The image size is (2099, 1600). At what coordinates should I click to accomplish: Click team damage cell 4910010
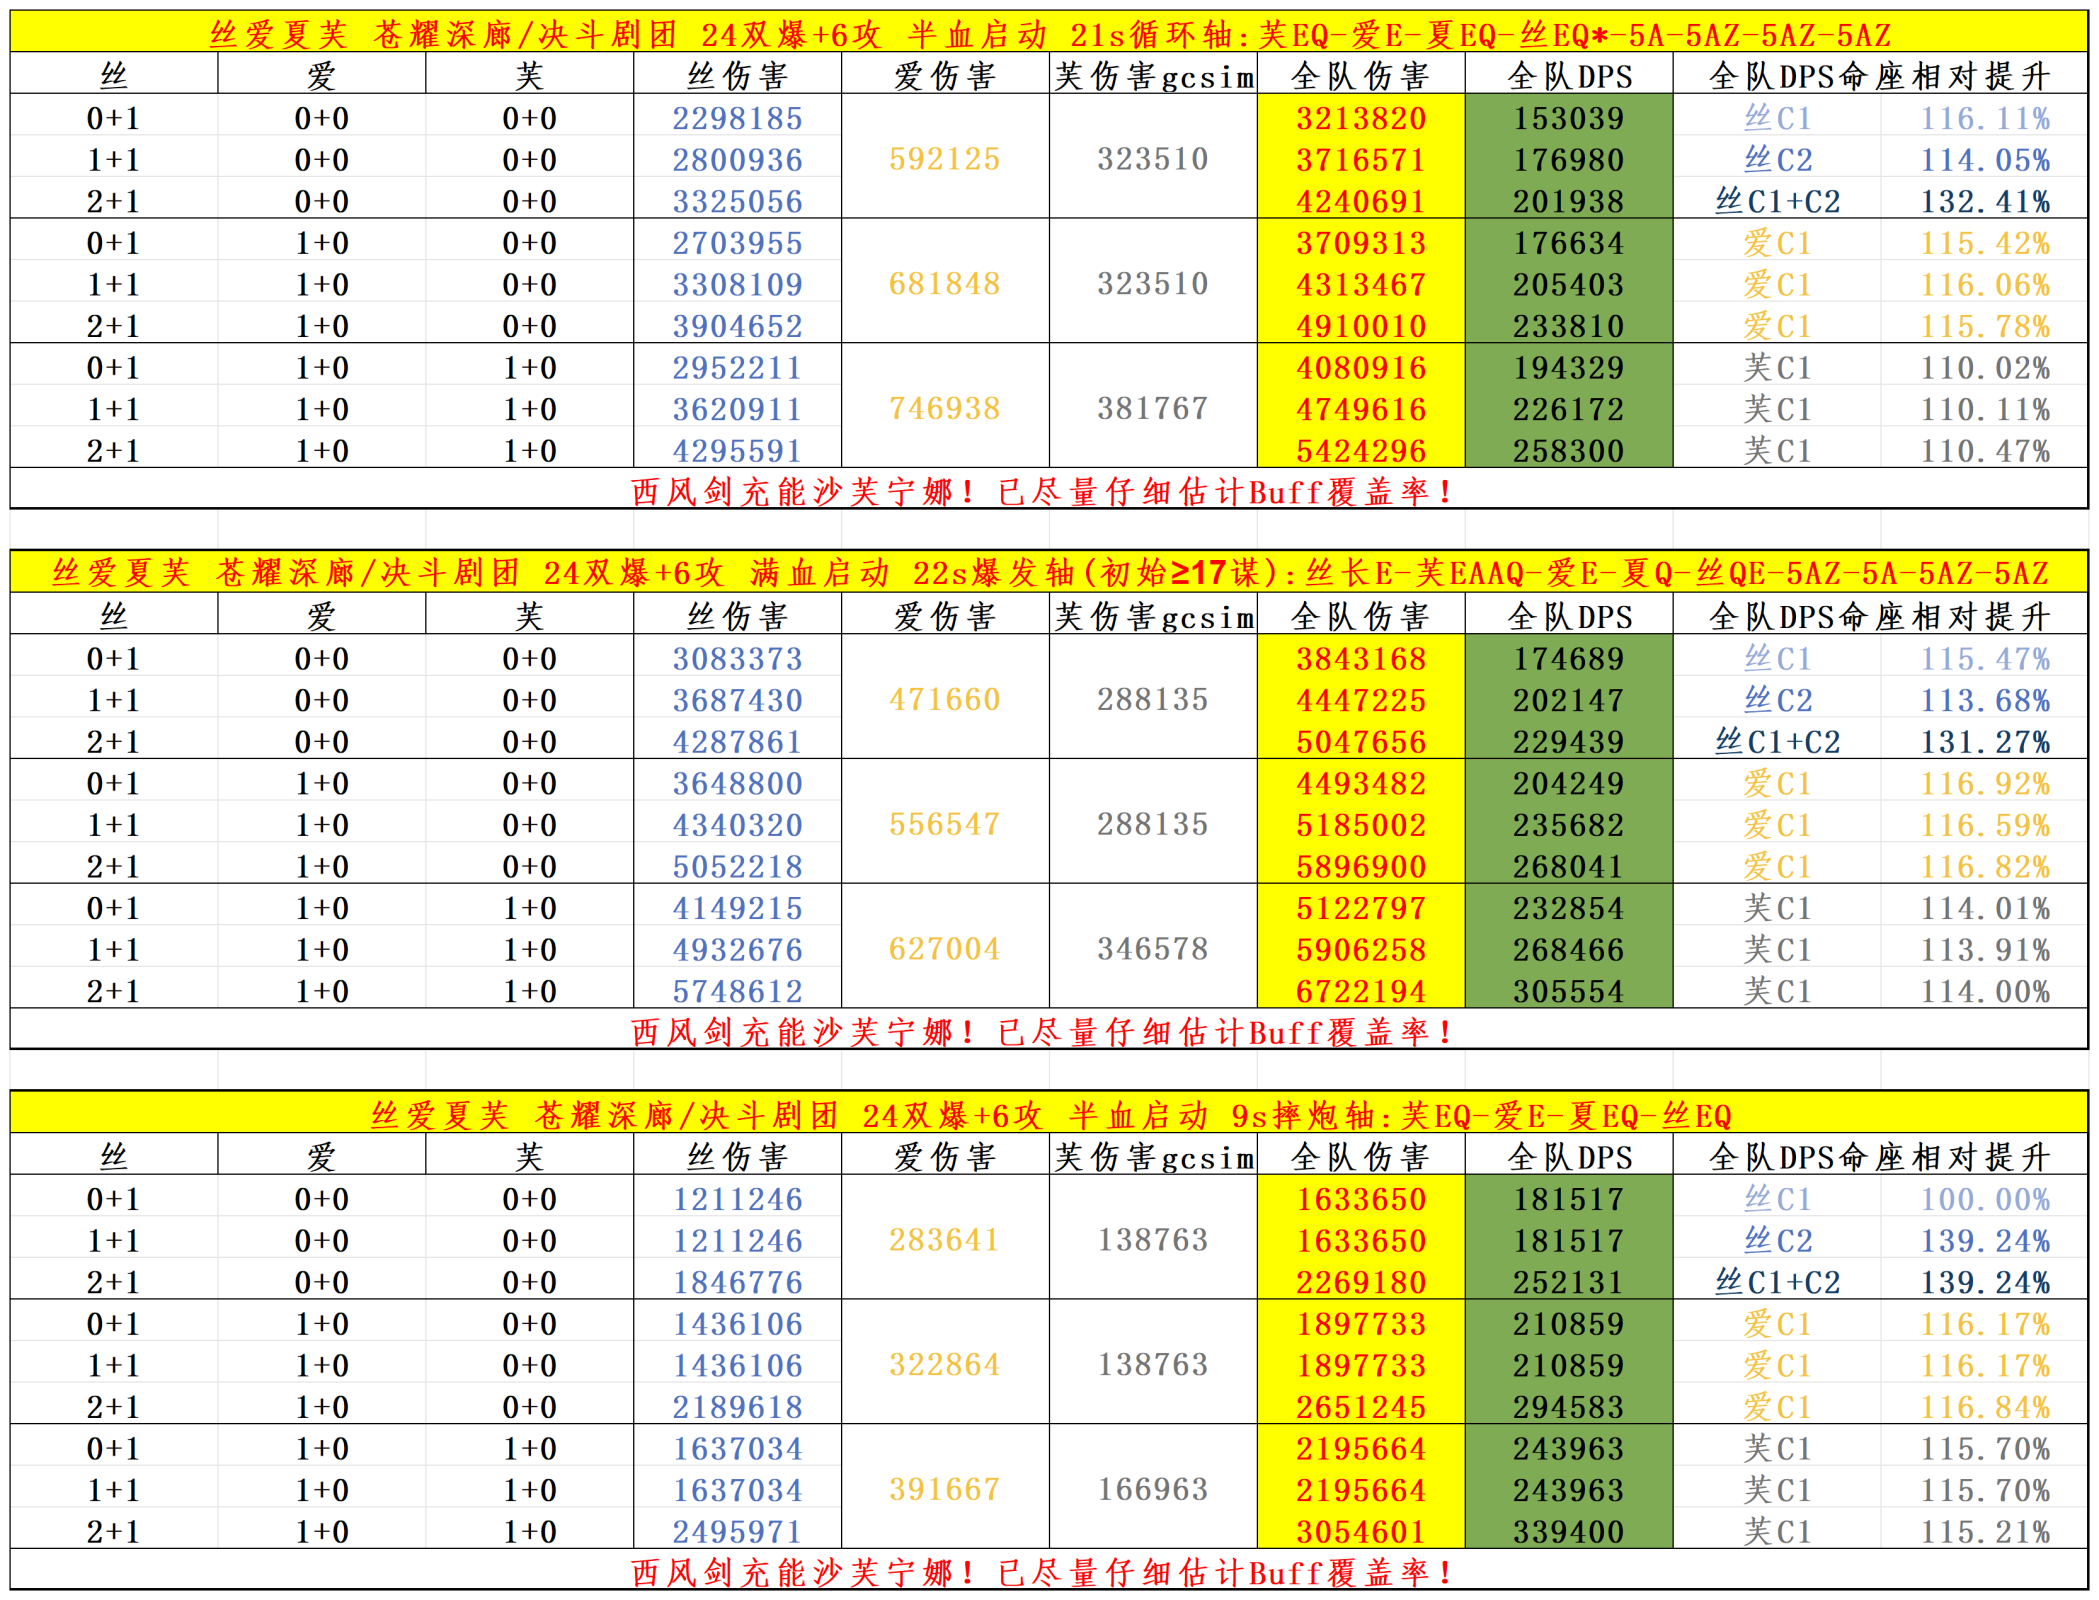pos(1361,326)
